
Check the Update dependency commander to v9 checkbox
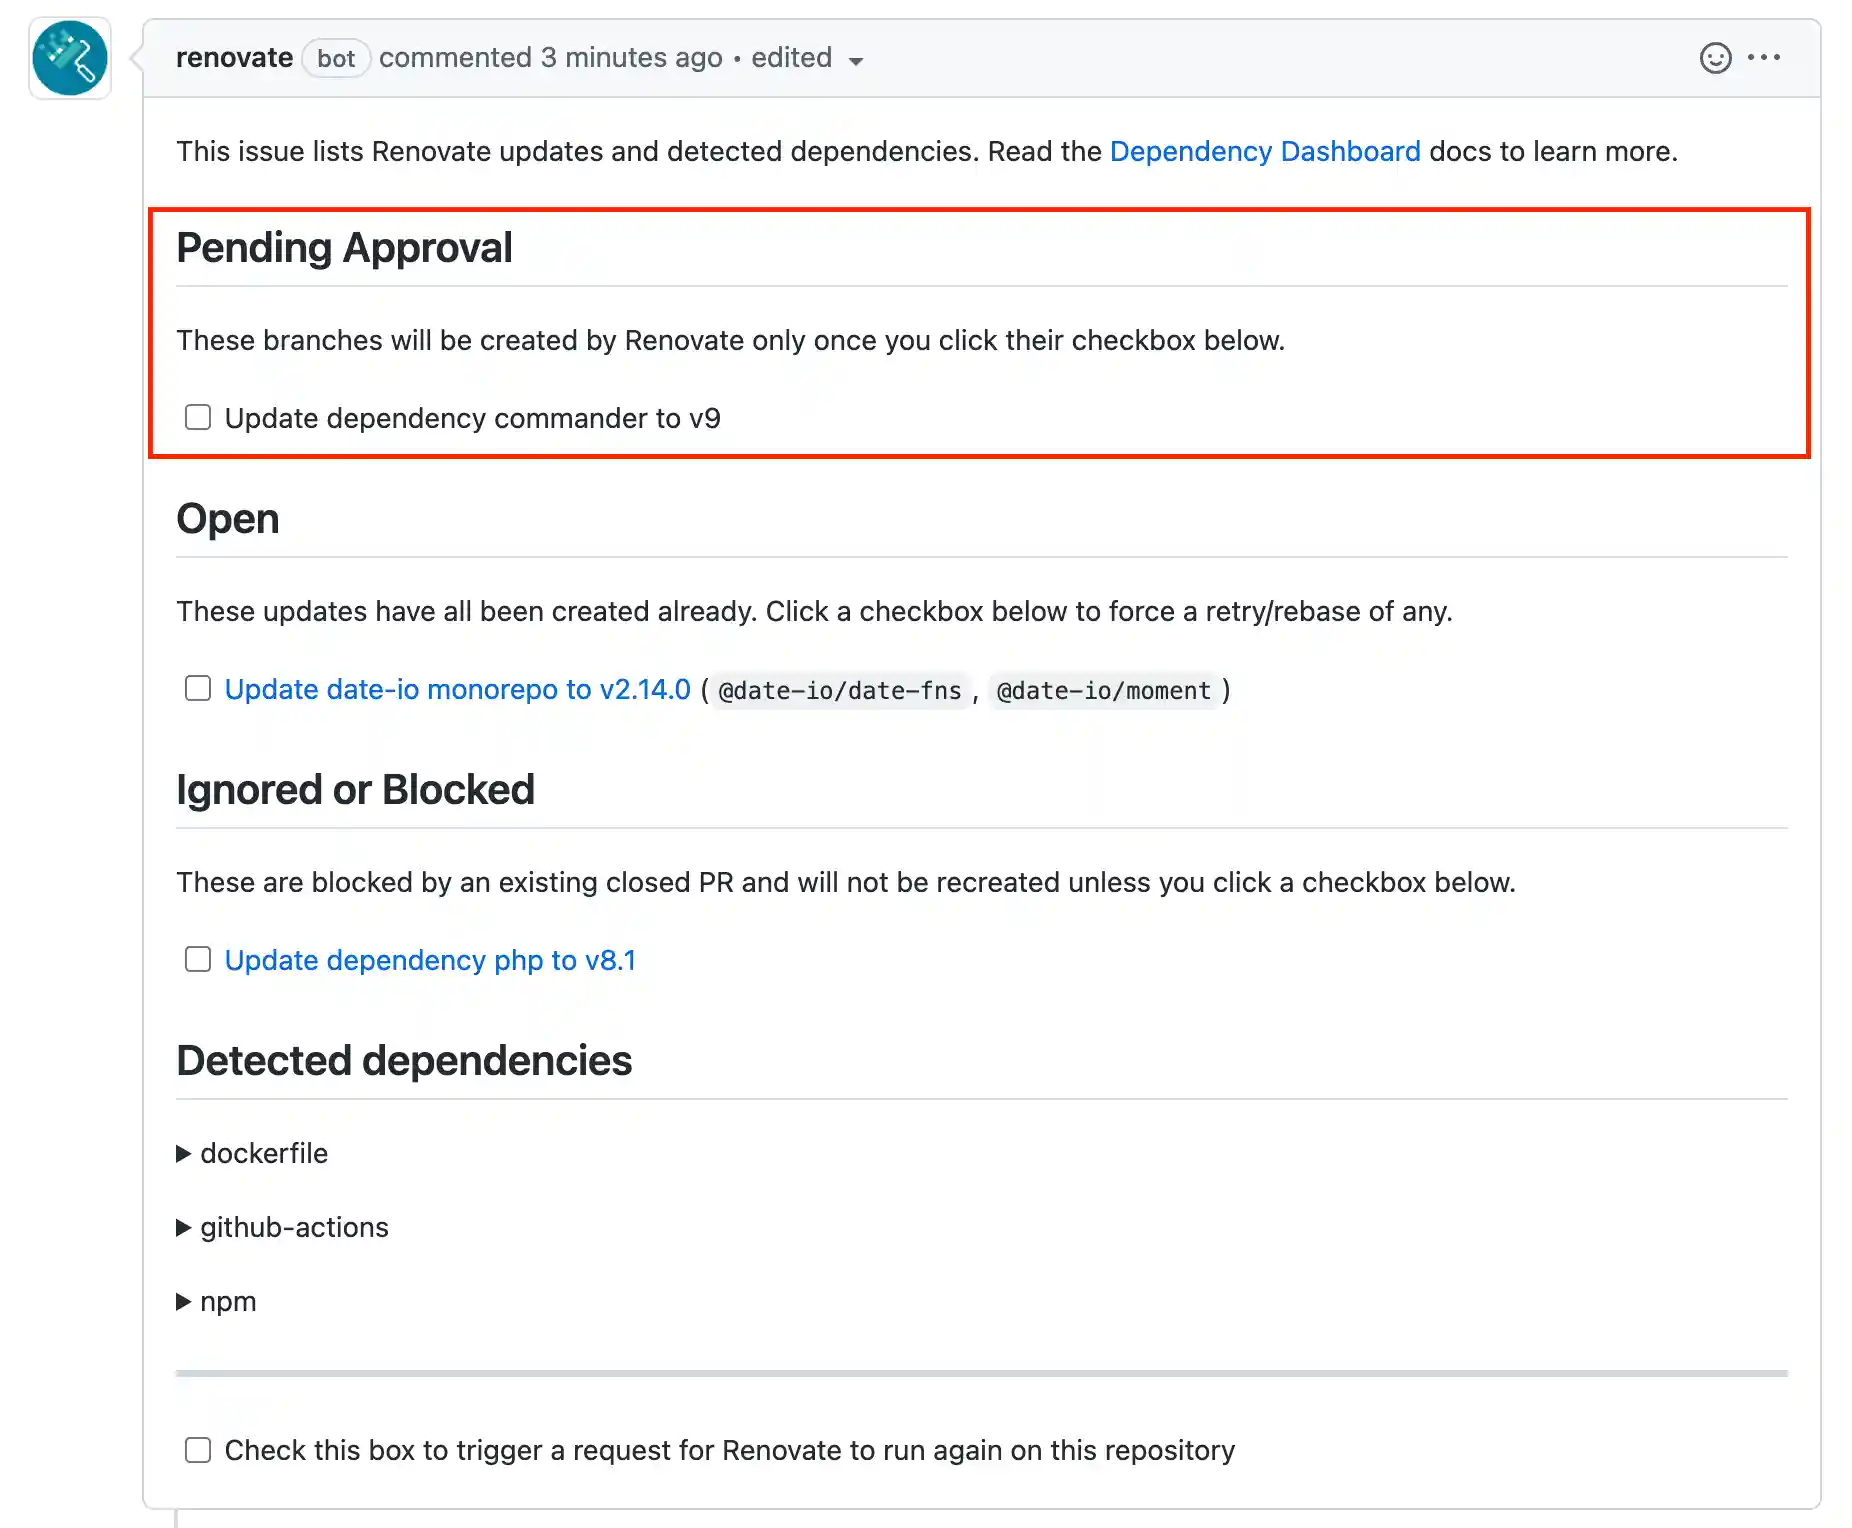click(x=197, y=416)
